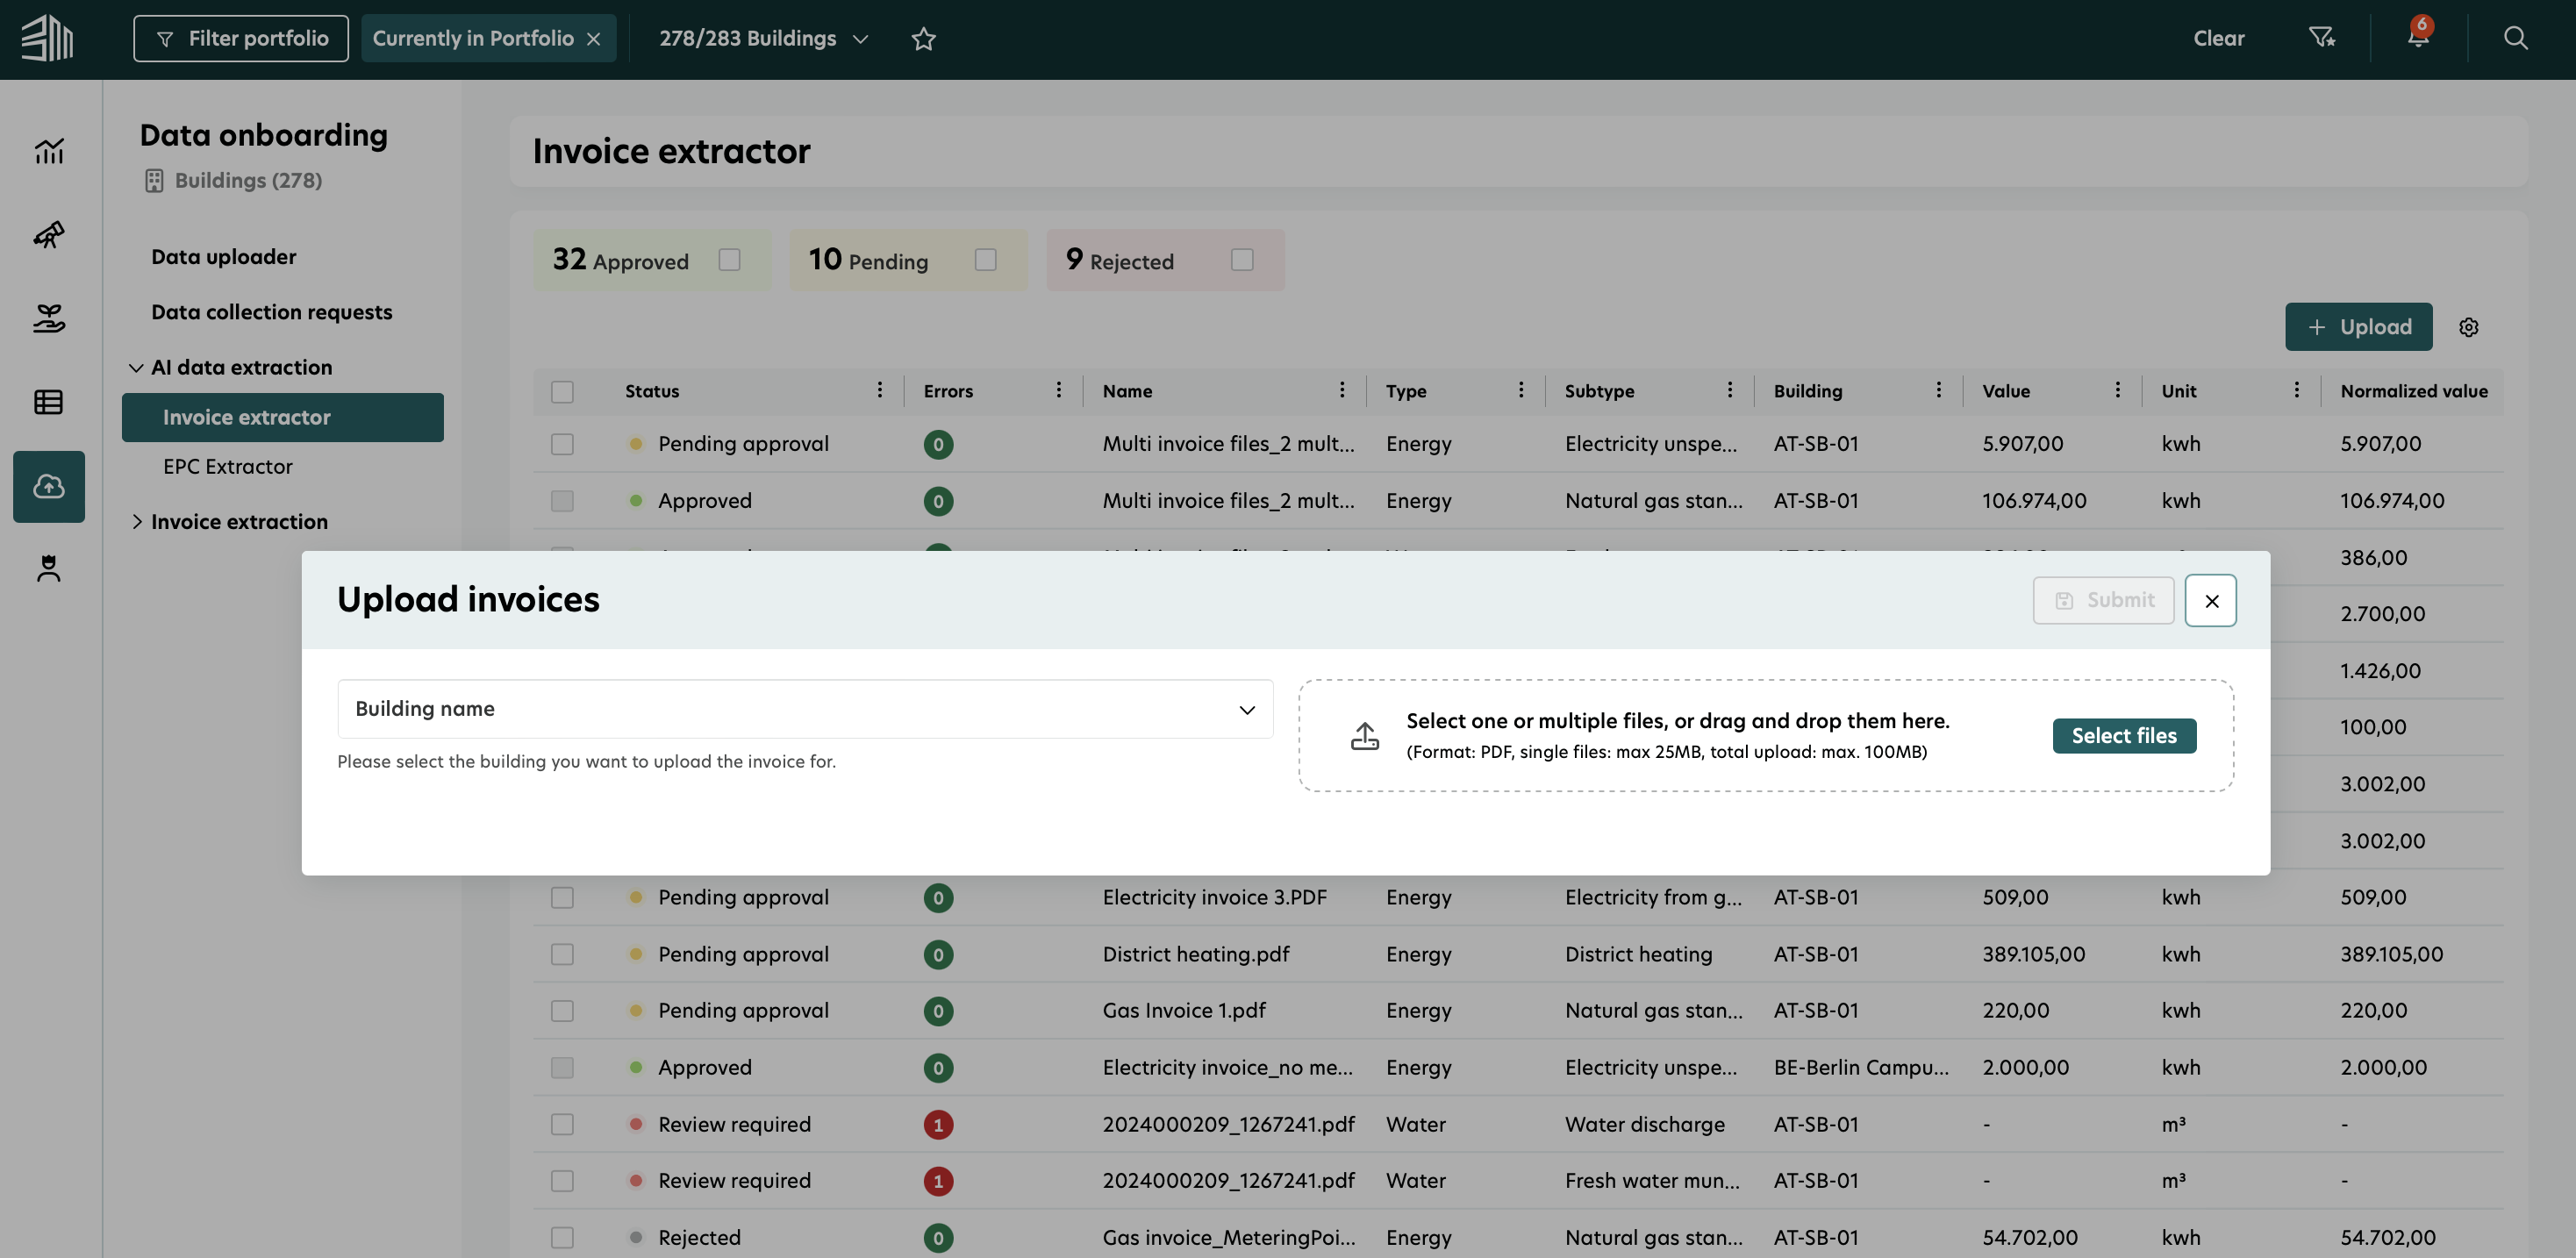Open the user profile sidebar icon
This screenshot has height=1258, width=2576.
[49, 568]
